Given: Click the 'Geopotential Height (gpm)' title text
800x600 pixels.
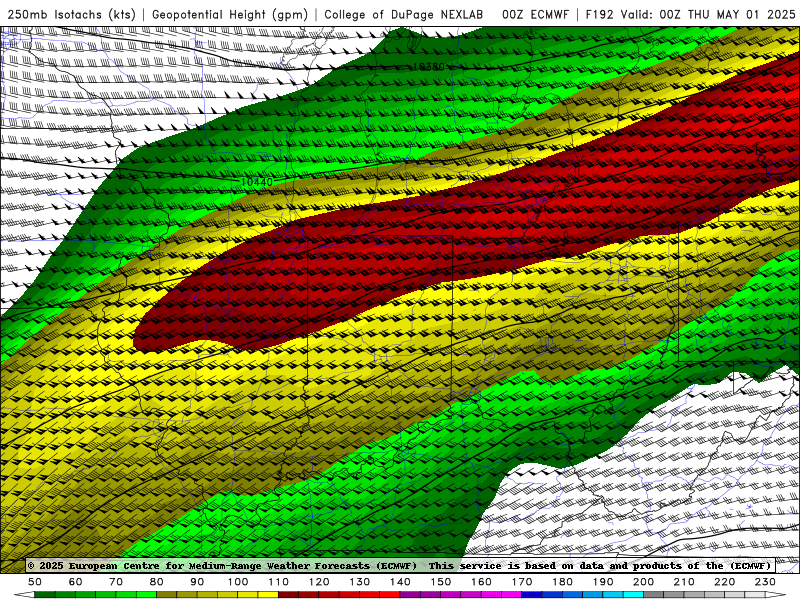Looking at the screenshot, I should click(230, 14).
